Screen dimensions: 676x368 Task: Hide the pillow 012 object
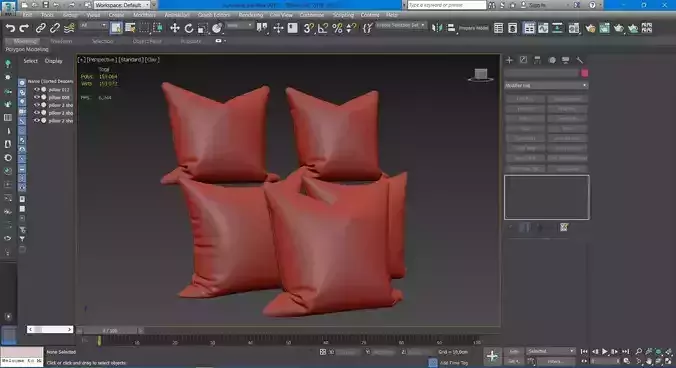(x=37, y=90)
